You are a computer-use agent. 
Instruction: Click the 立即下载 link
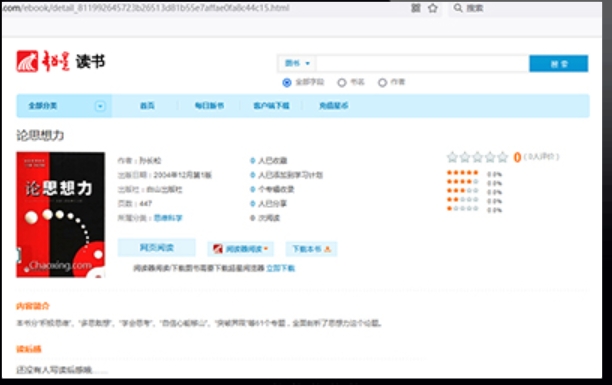[x=281, y=268]
